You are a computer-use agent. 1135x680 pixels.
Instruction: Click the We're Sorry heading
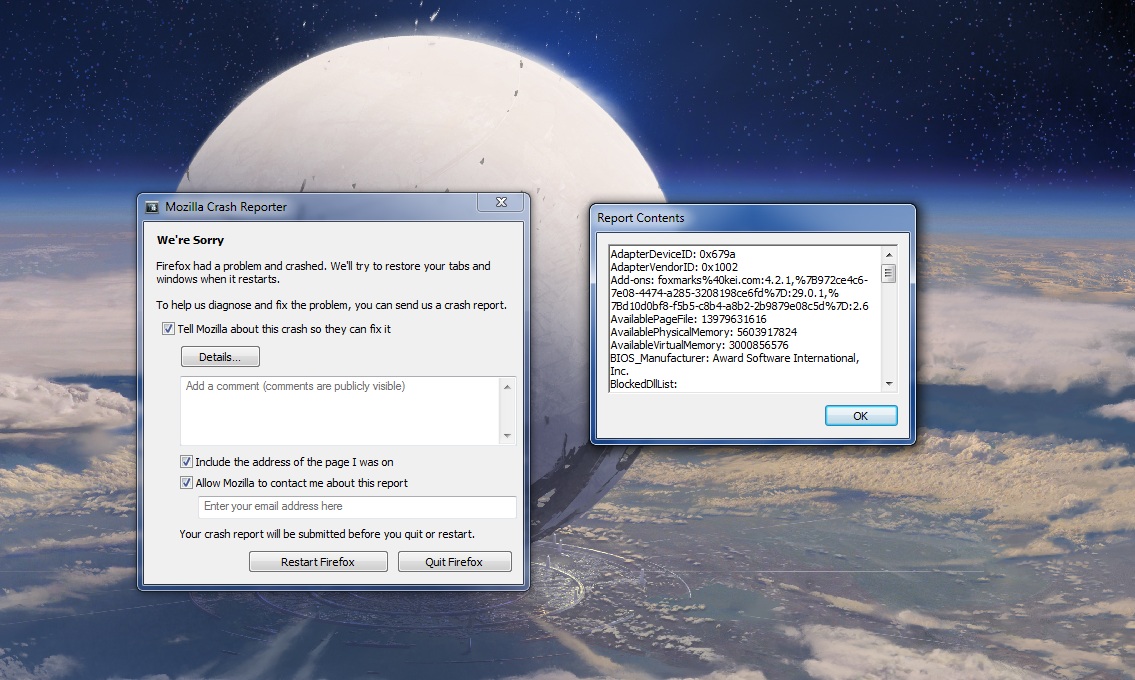[x=190, y=240]
